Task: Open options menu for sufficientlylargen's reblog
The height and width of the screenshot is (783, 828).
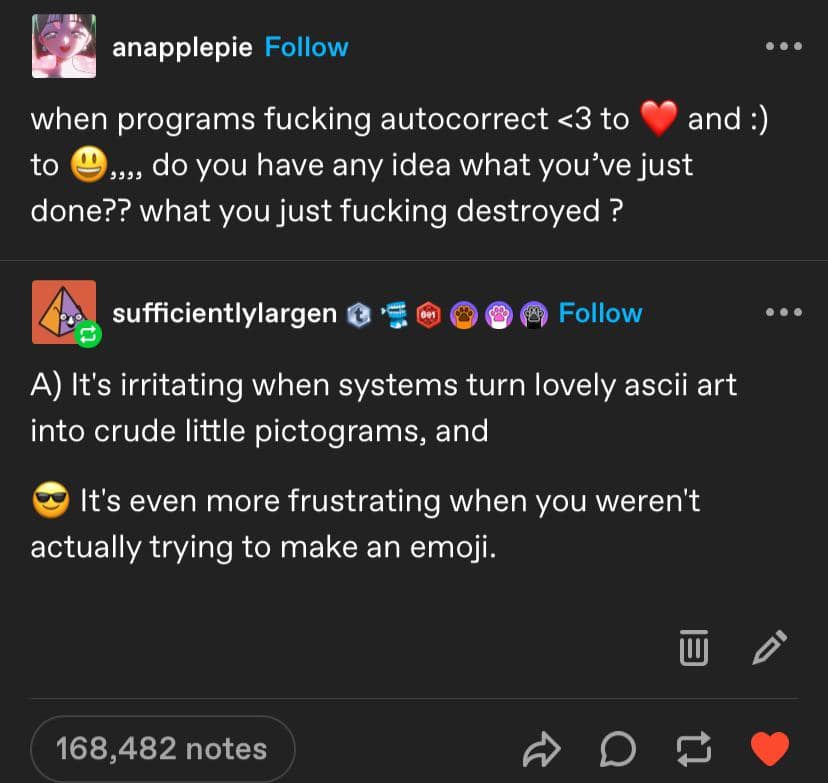Action: pos(783,313)
